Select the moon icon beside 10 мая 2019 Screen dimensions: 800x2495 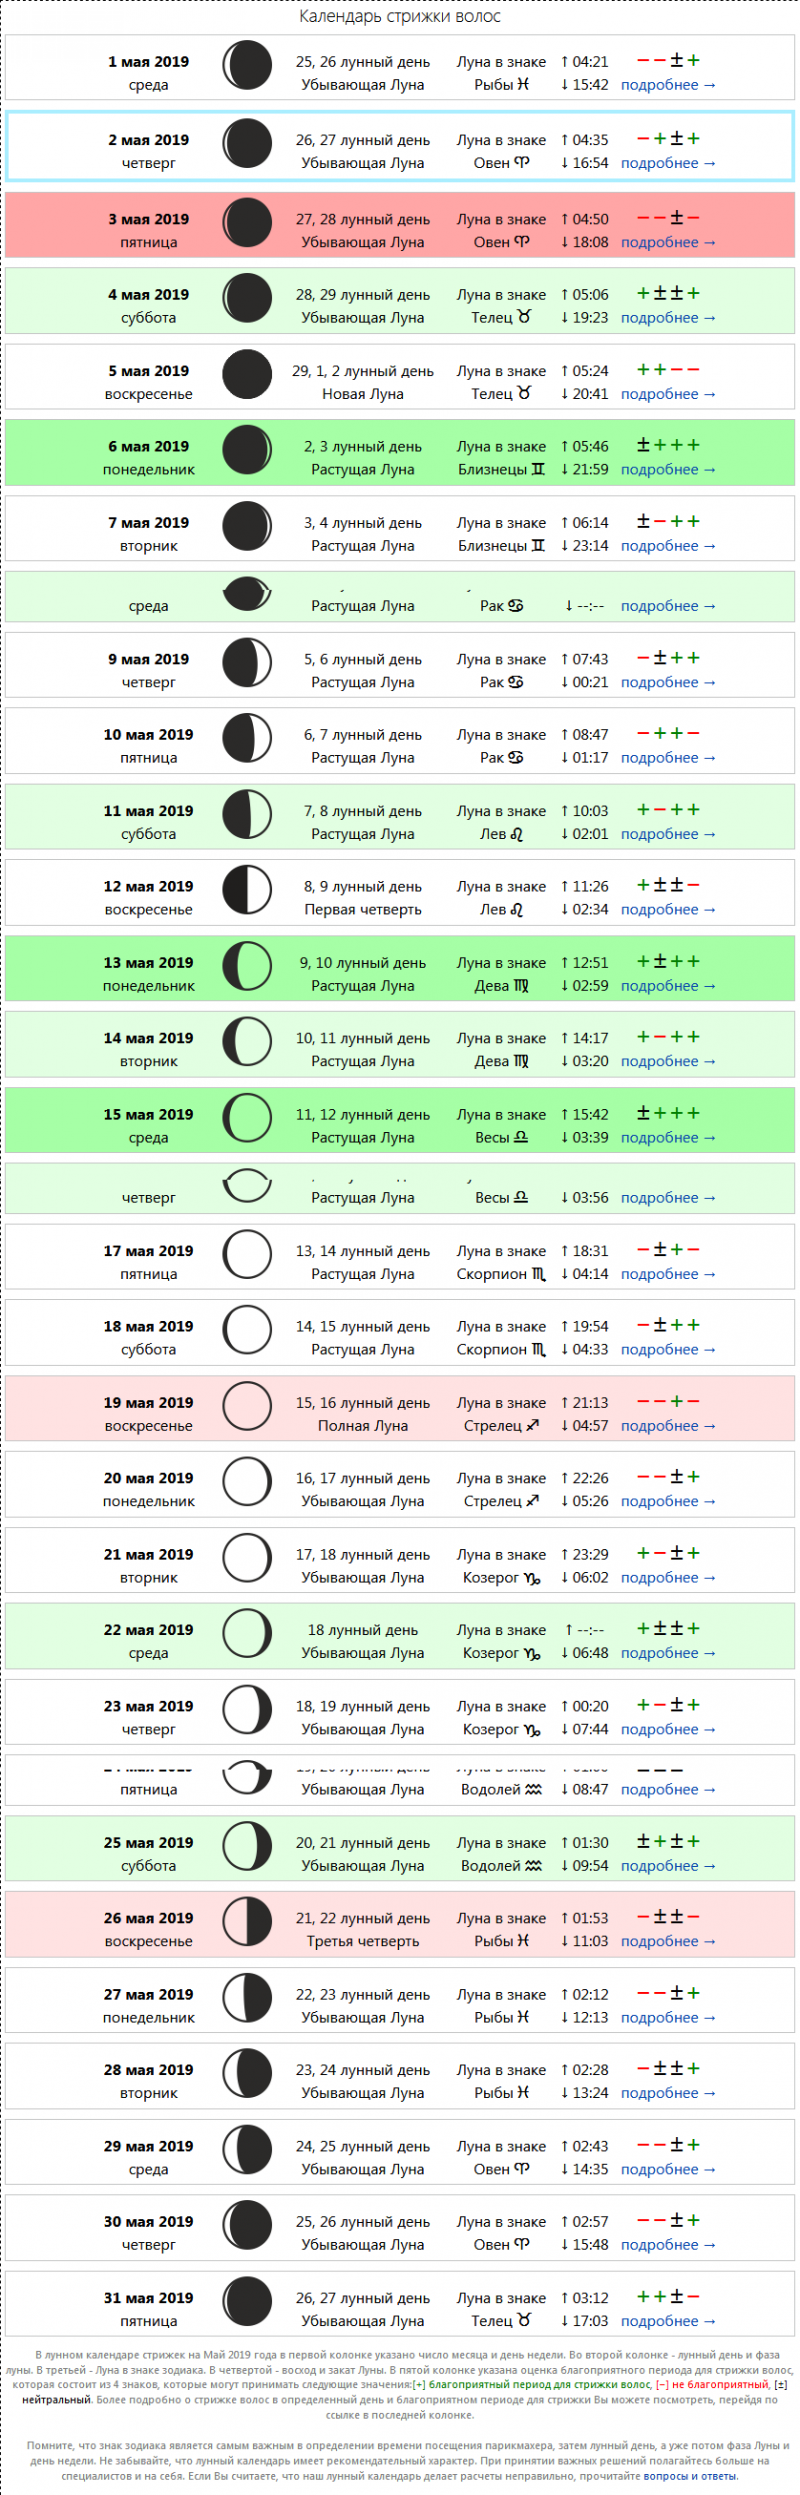pyautogui.click(x=247, y=739)
